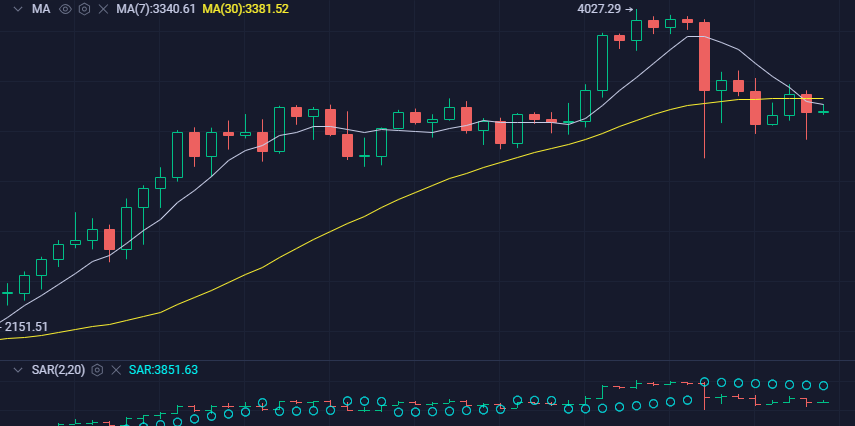Select the MA(7):3340.61 value label

click(x=155, y=9)
